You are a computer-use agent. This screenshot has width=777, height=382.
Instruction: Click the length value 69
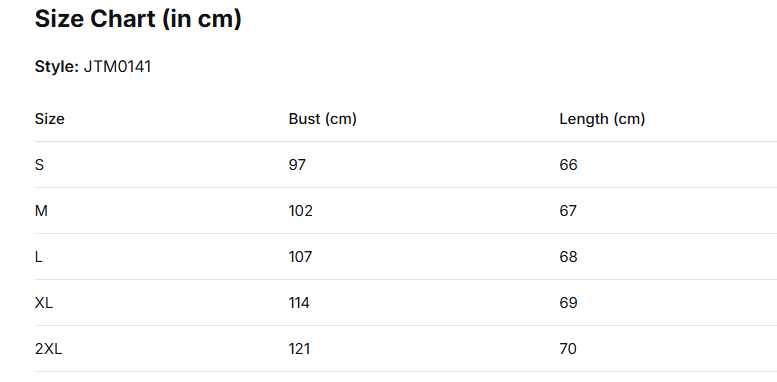click(568, 303)
